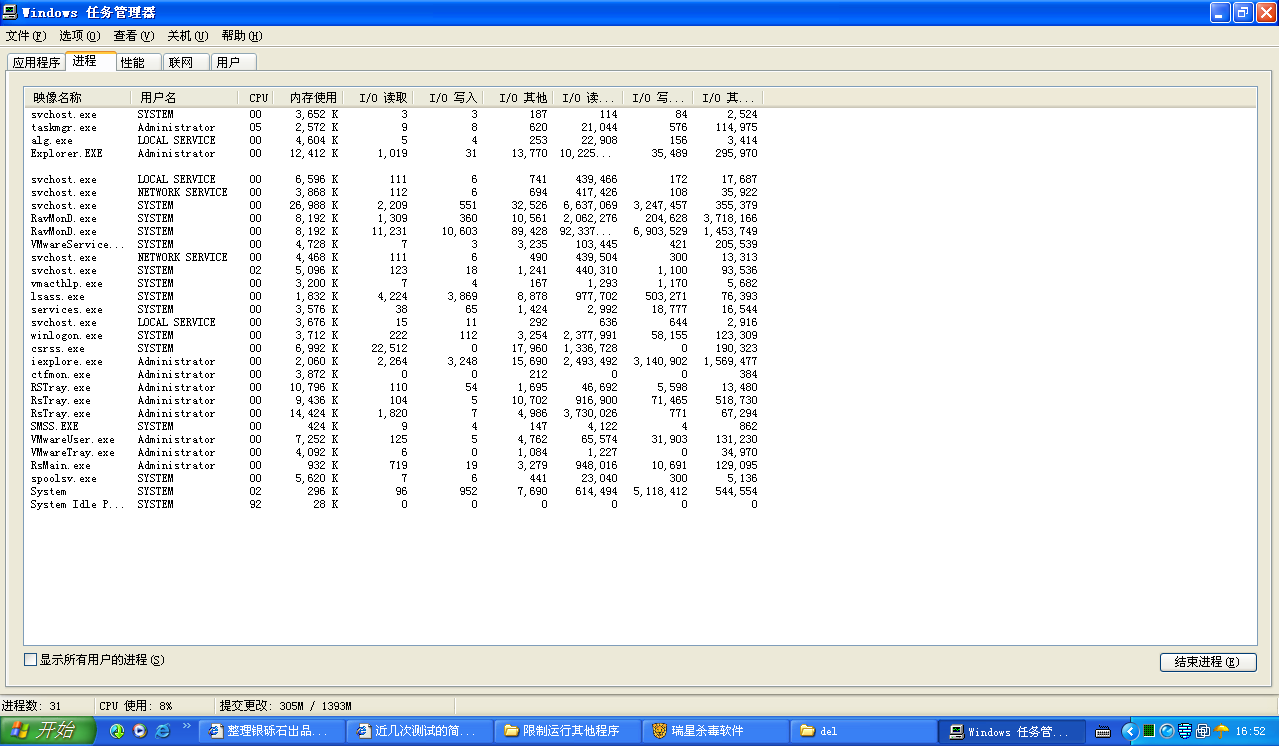
Task: Select the services.exe process row
Action: coord(395,310)
